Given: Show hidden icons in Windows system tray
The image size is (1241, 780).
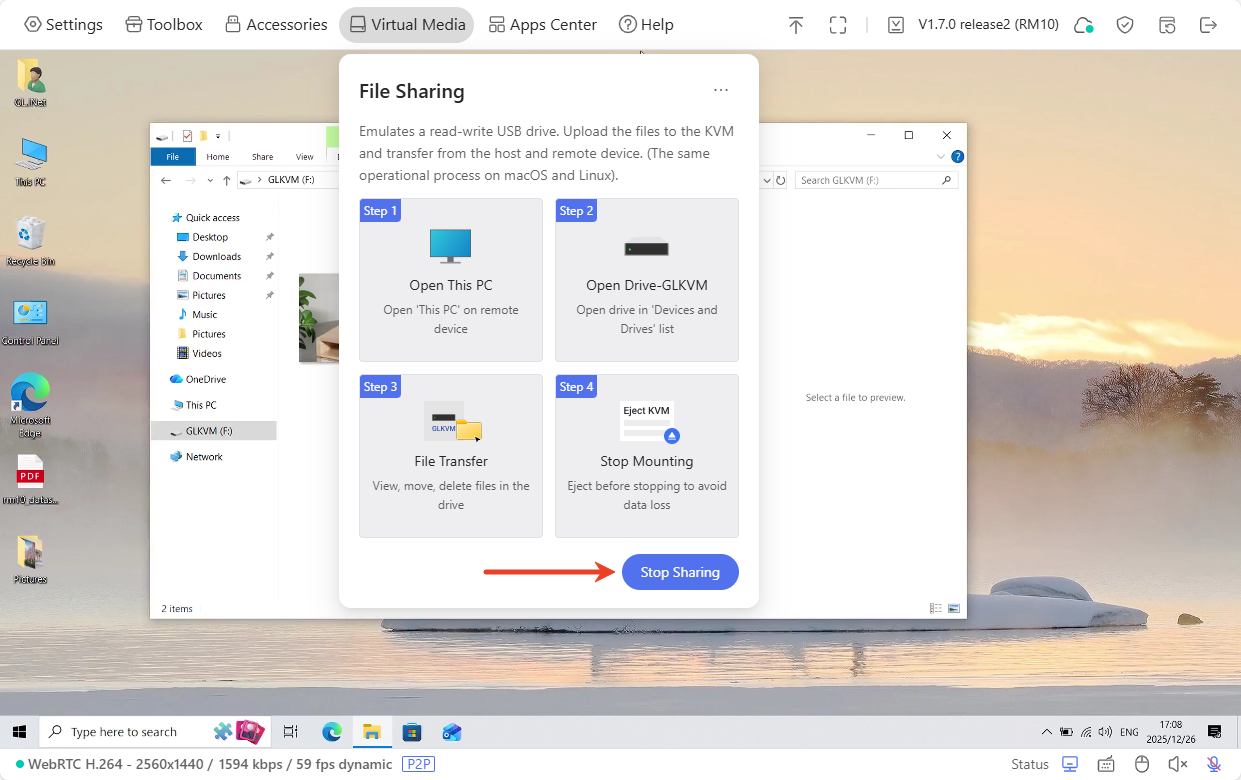Looking at the screenshot, I should coord(1047,732).
